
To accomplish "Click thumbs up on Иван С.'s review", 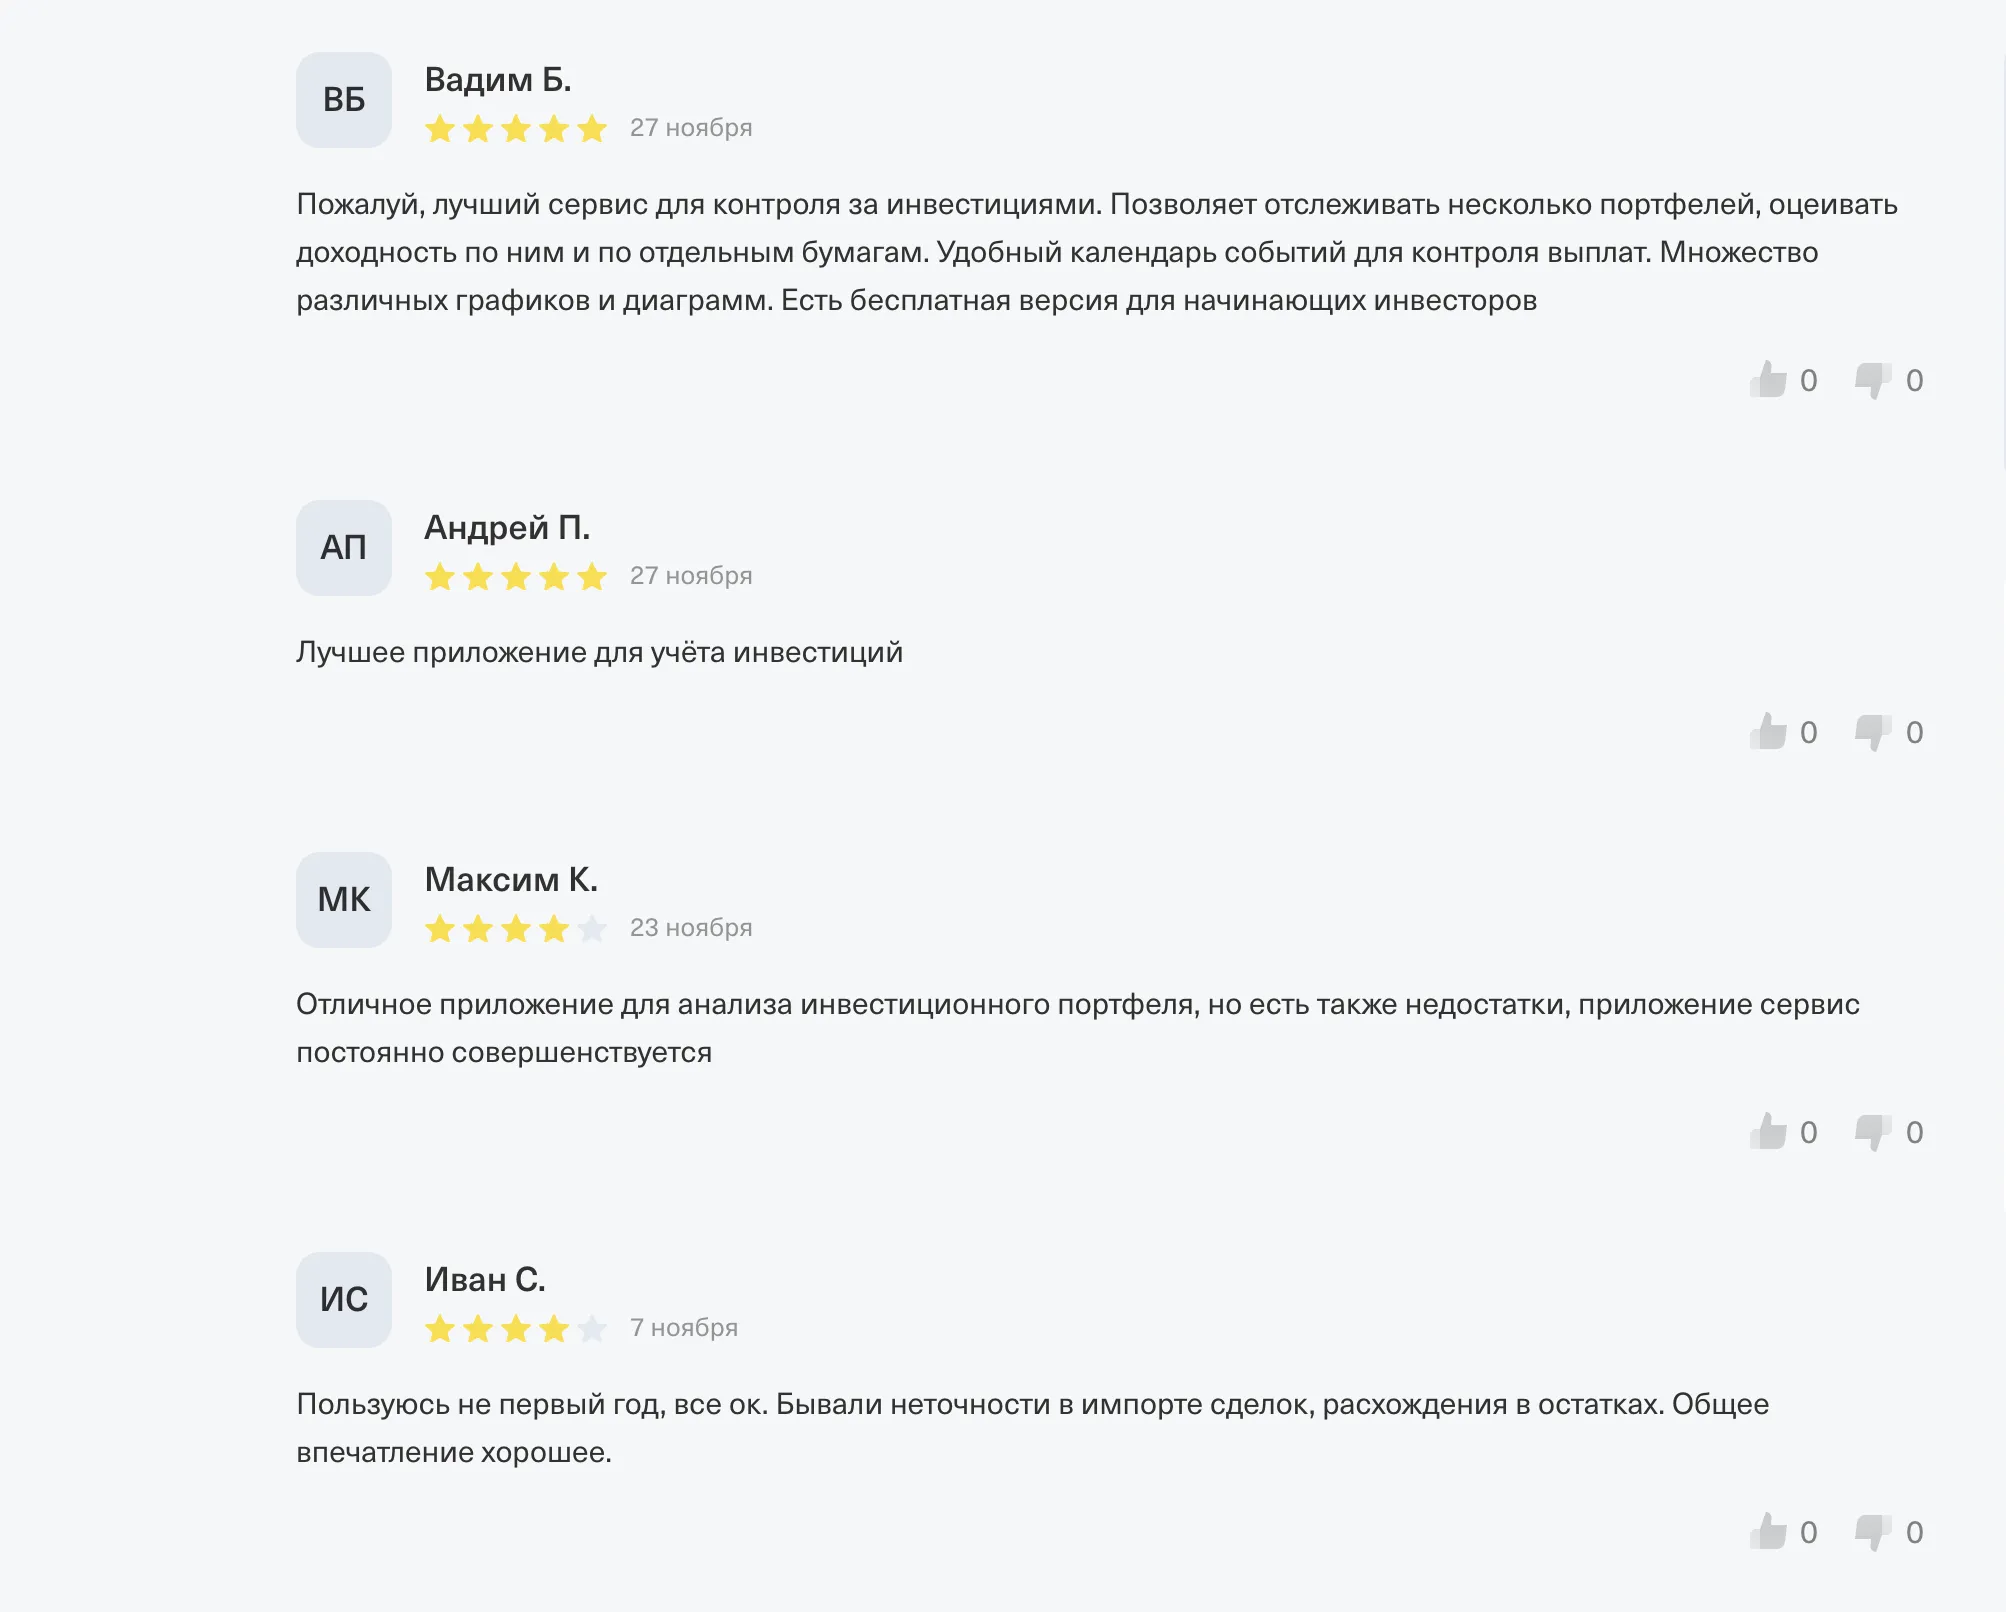I will coord(1768,1532).
